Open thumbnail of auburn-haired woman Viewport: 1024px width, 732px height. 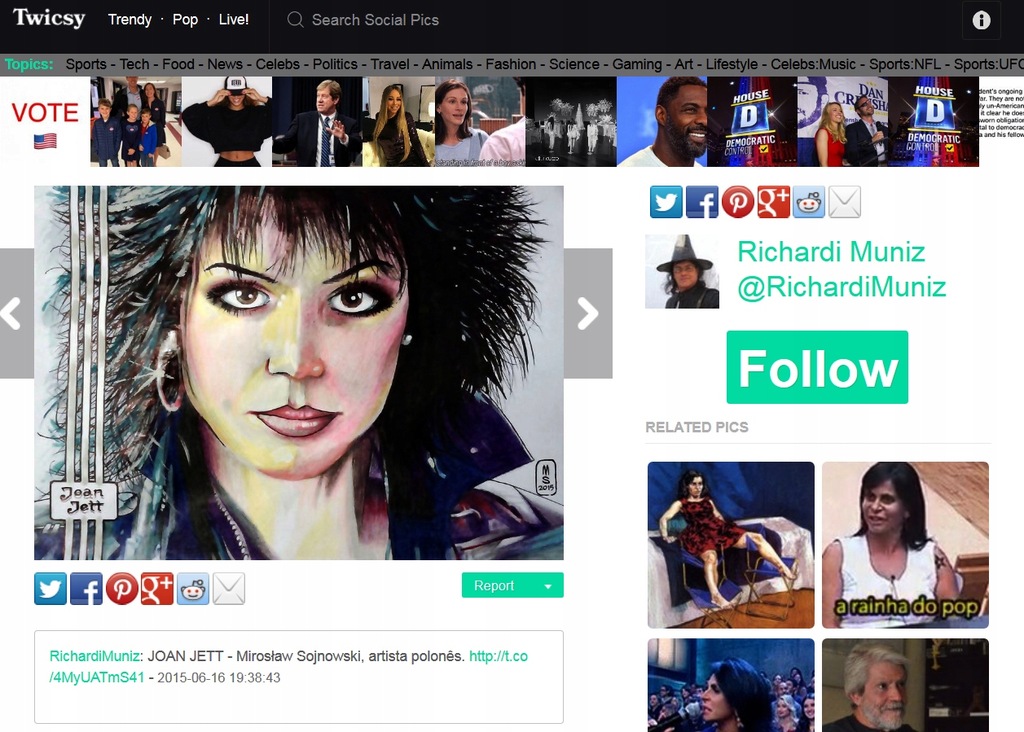click(x=480, y=122)
